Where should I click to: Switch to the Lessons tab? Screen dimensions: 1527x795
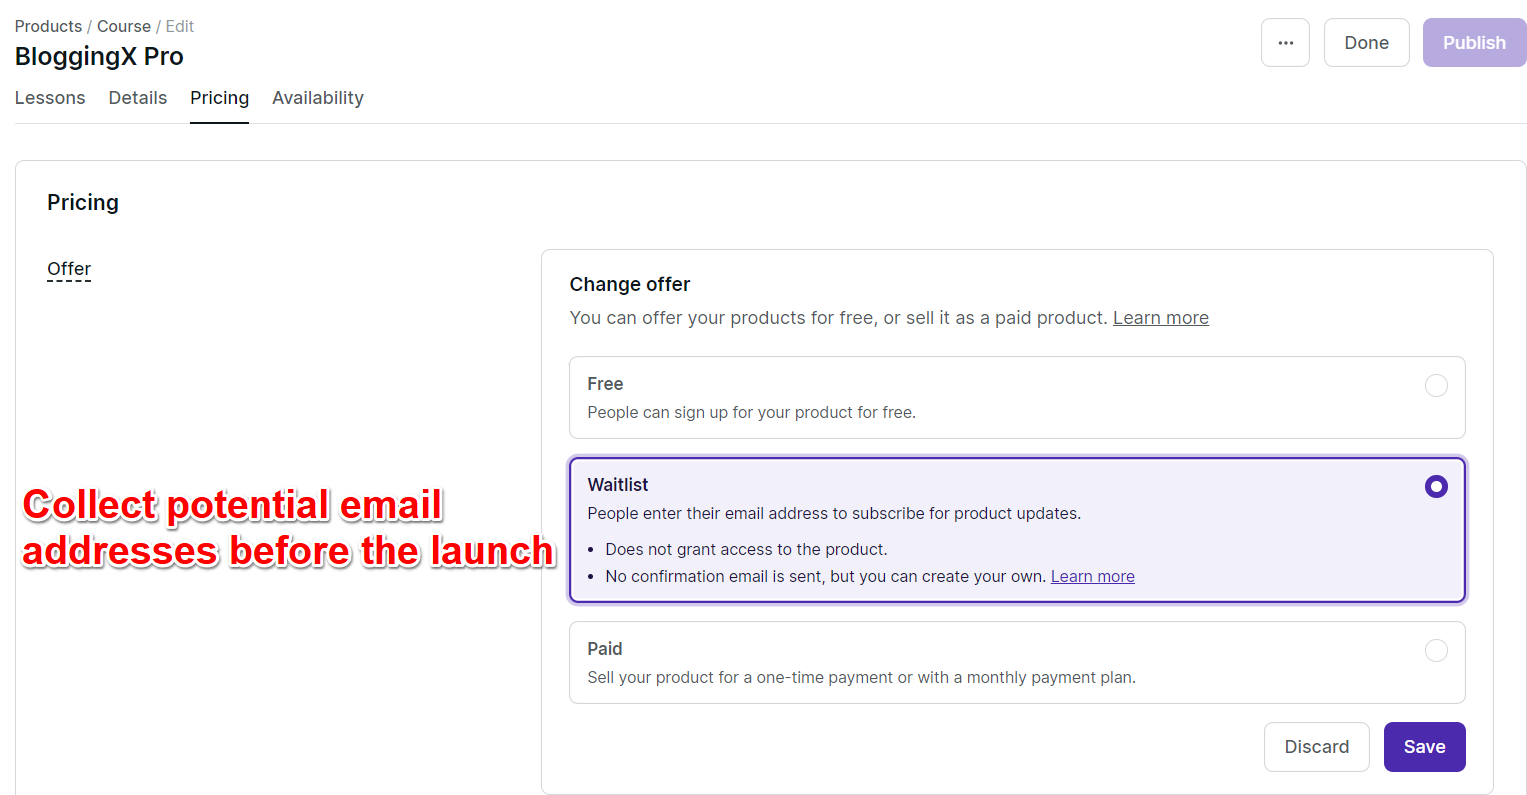50,98
